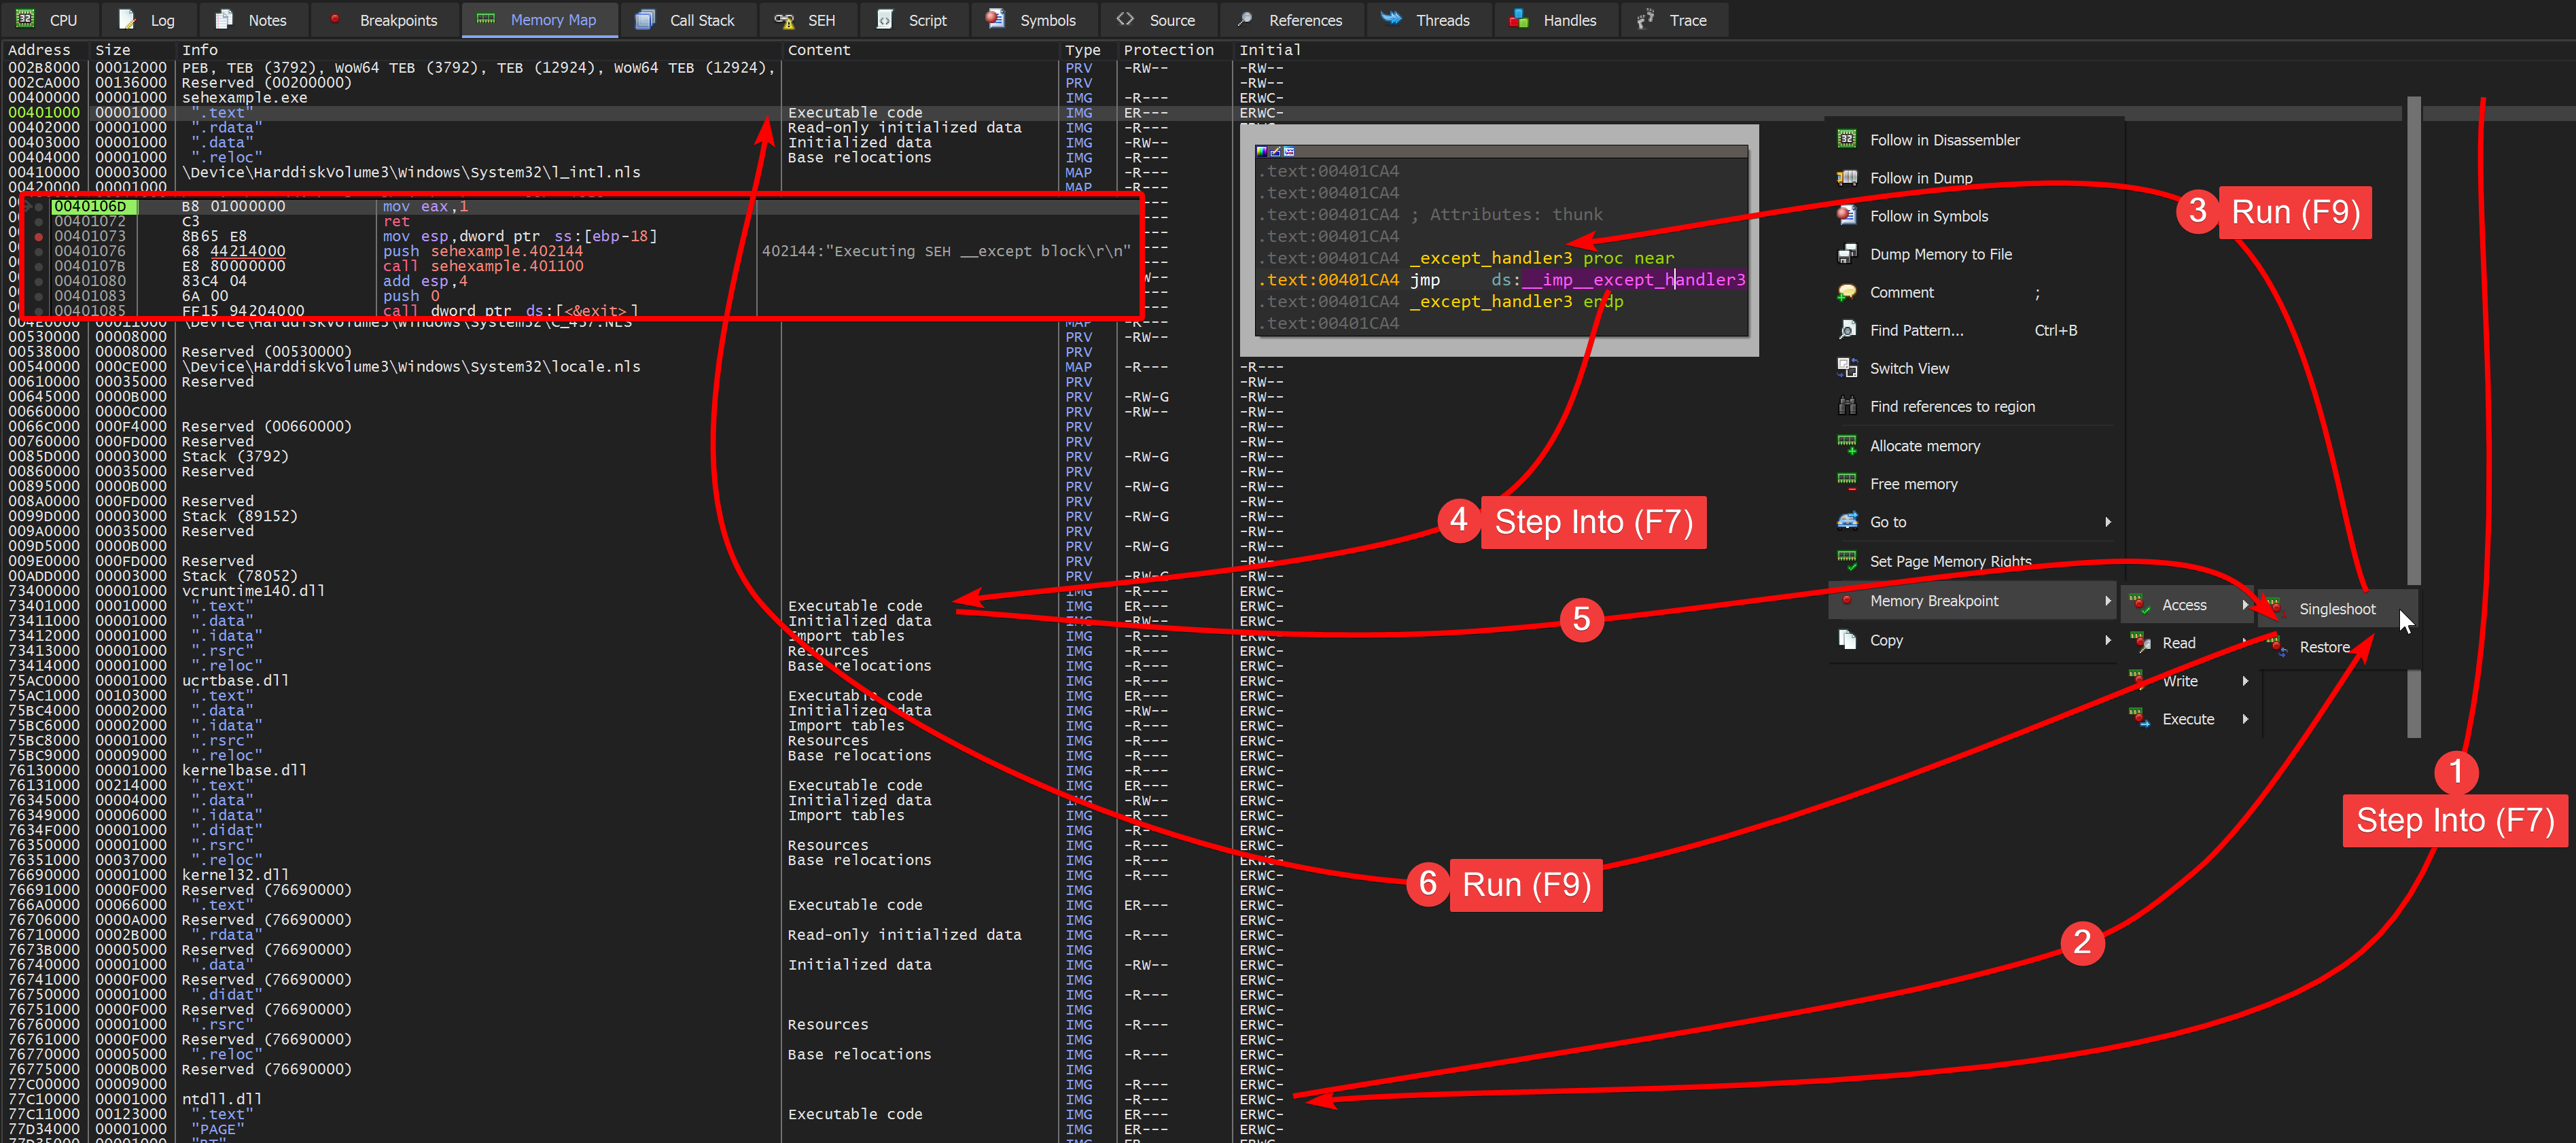
Task: Toggle the breakpoint dot at address 00401076
Action: pos(39,251)
